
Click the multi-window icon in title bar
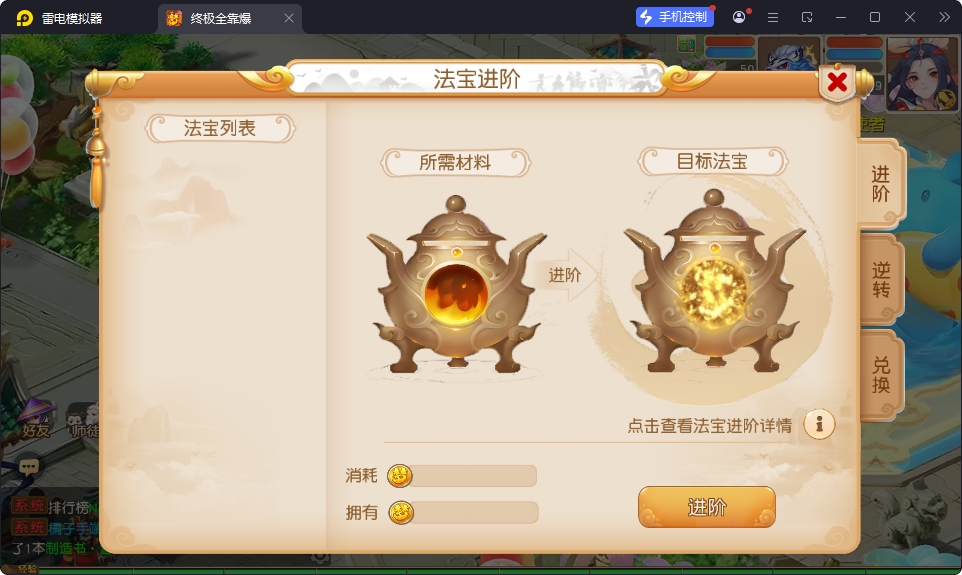click(x=807, y=18)
